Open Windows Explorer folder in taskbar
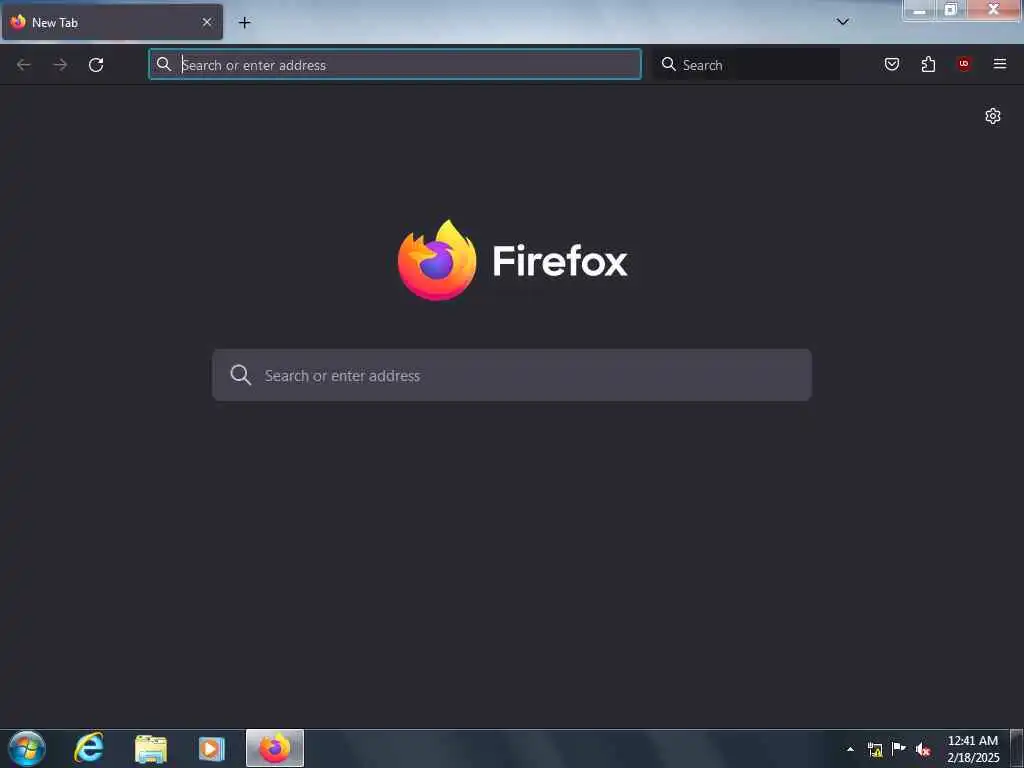The image size is (1024, 768). [x=151, y=749]
